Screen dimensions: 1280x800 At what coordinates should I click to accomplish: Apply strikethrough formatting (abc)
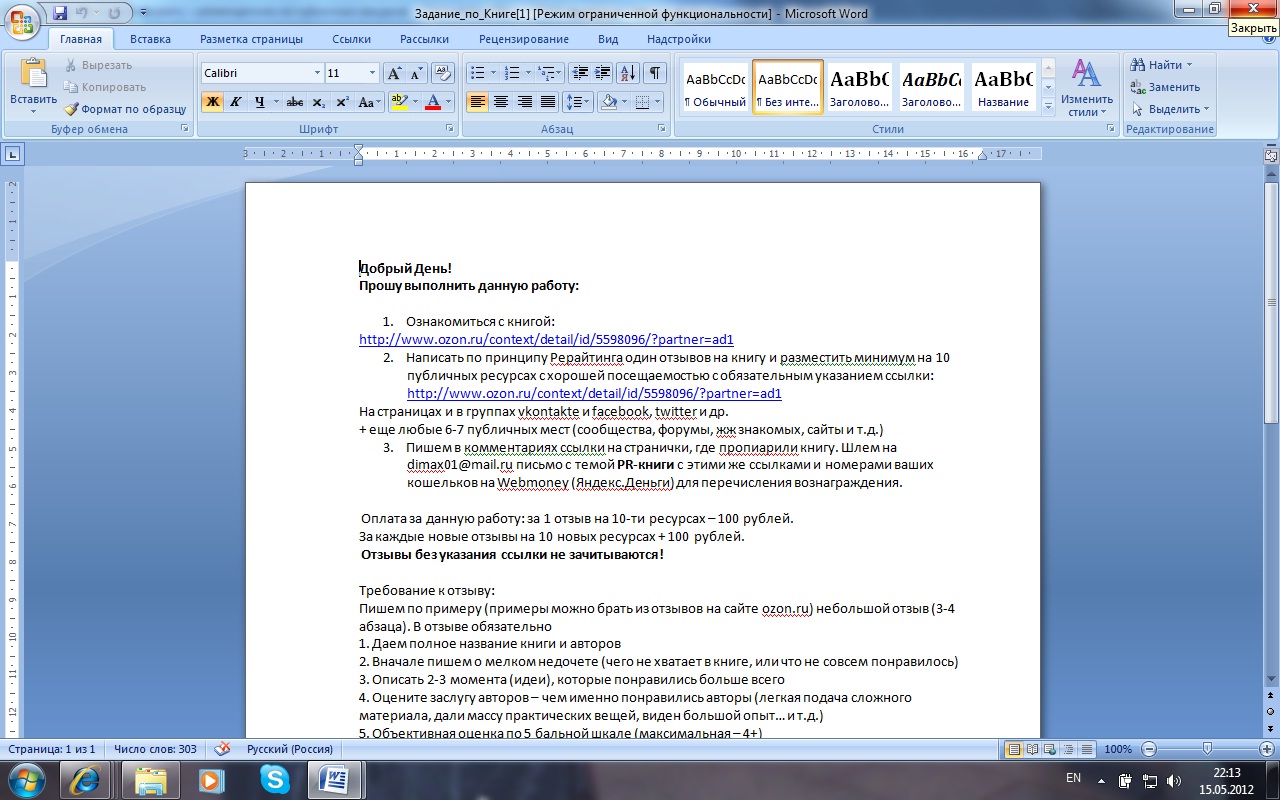(295, 102)
